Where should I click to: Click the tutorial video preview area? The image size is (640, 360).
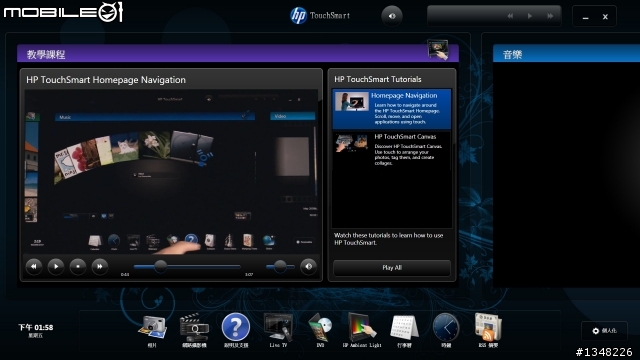171,171
